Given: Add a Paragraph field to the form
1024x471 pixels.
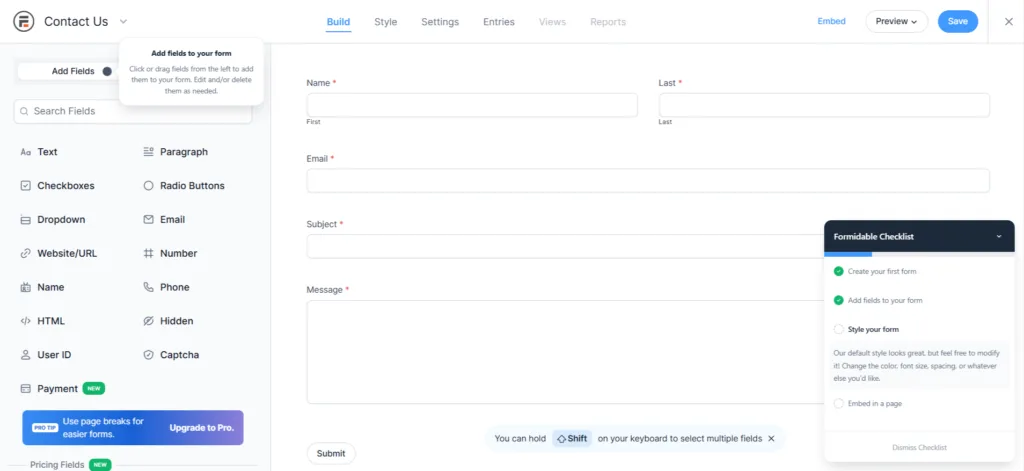Looking at the screenshot, I should (x=175, y=152).
